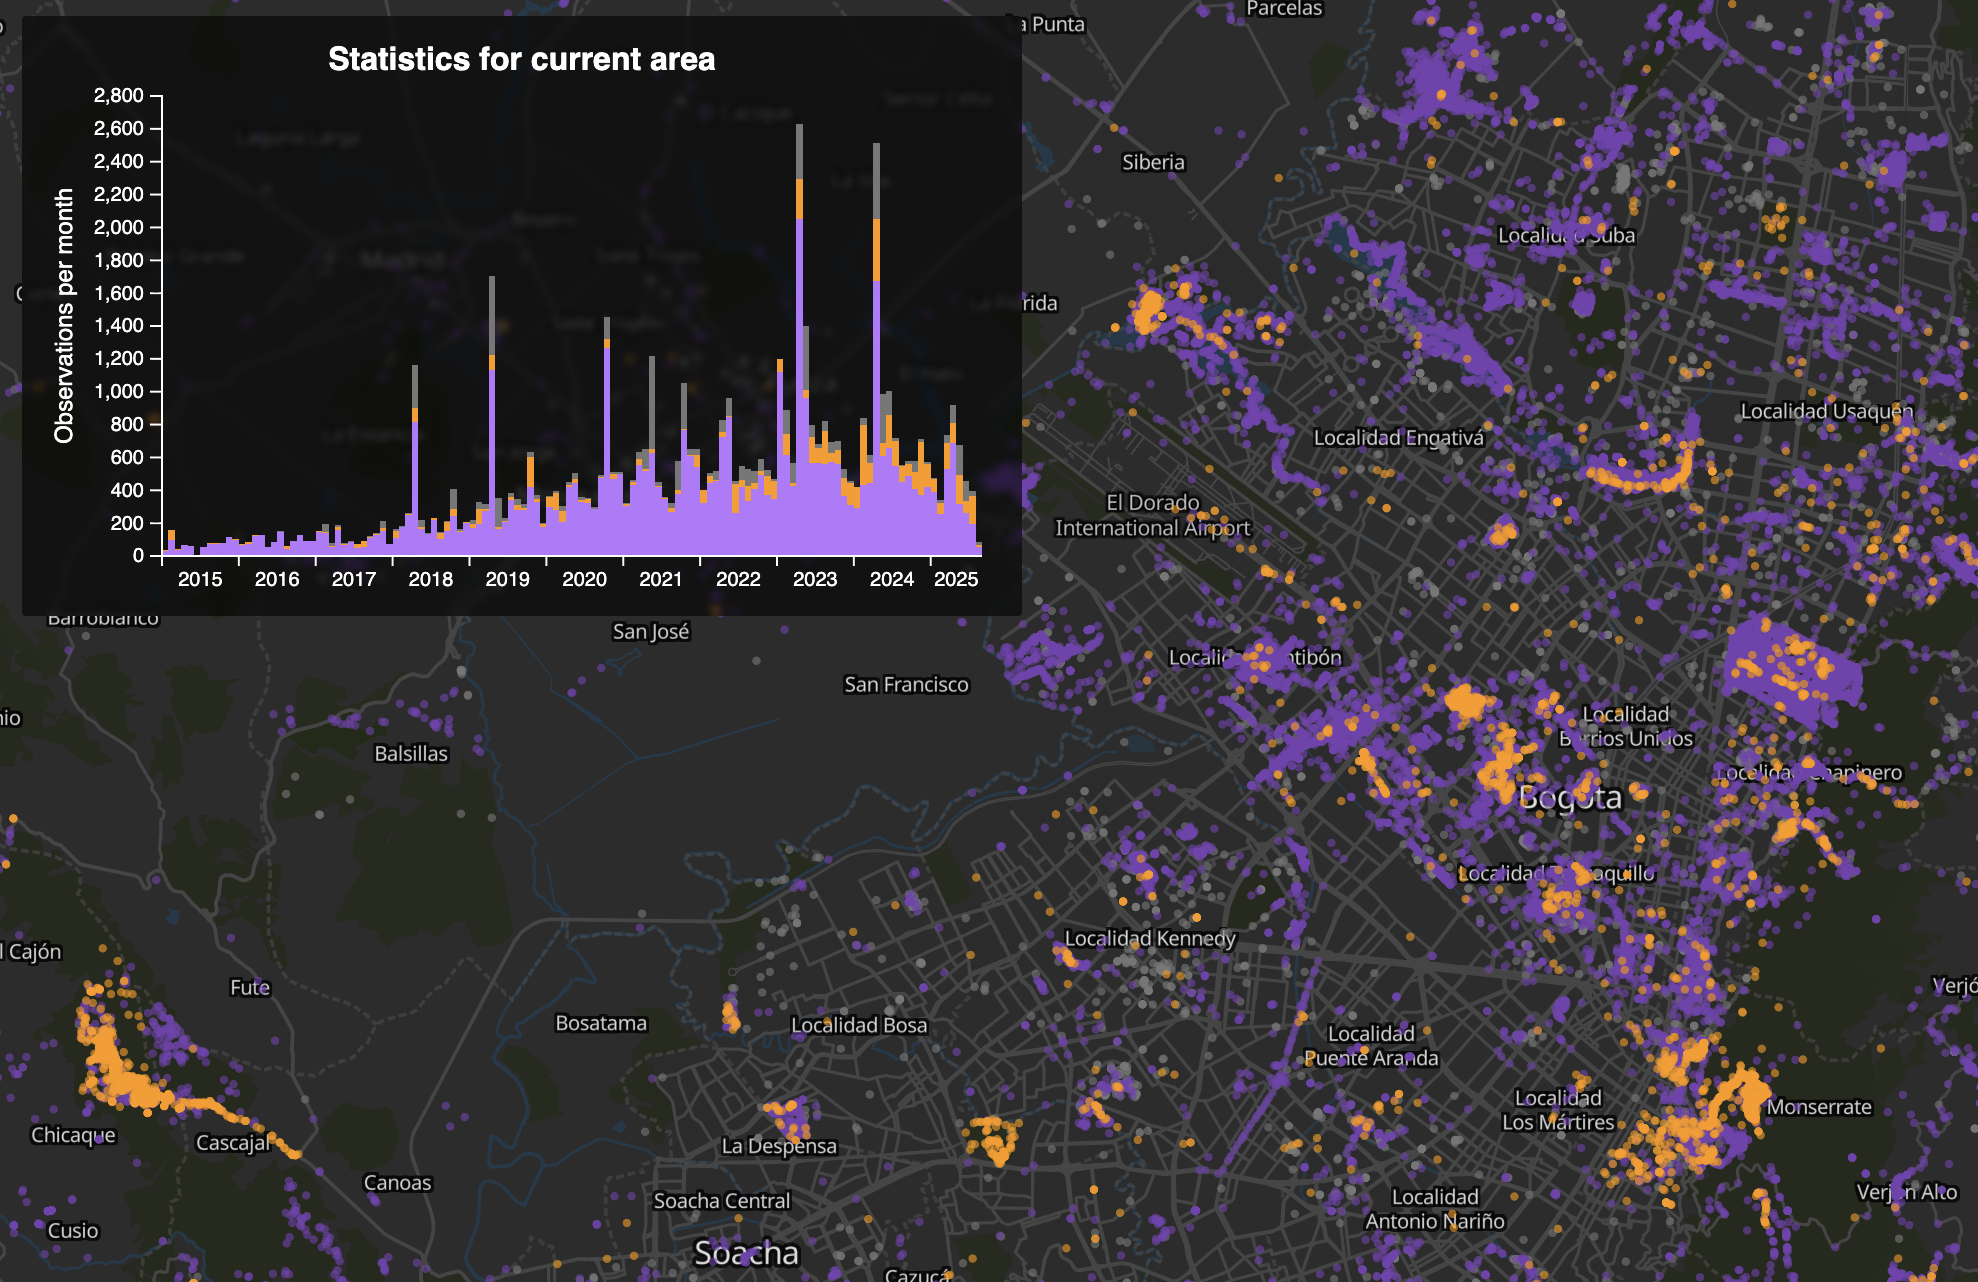Click the 2,000 value on the y-axis
The width and height of the screenshot is (1978, 1282).
pos(119,227)
